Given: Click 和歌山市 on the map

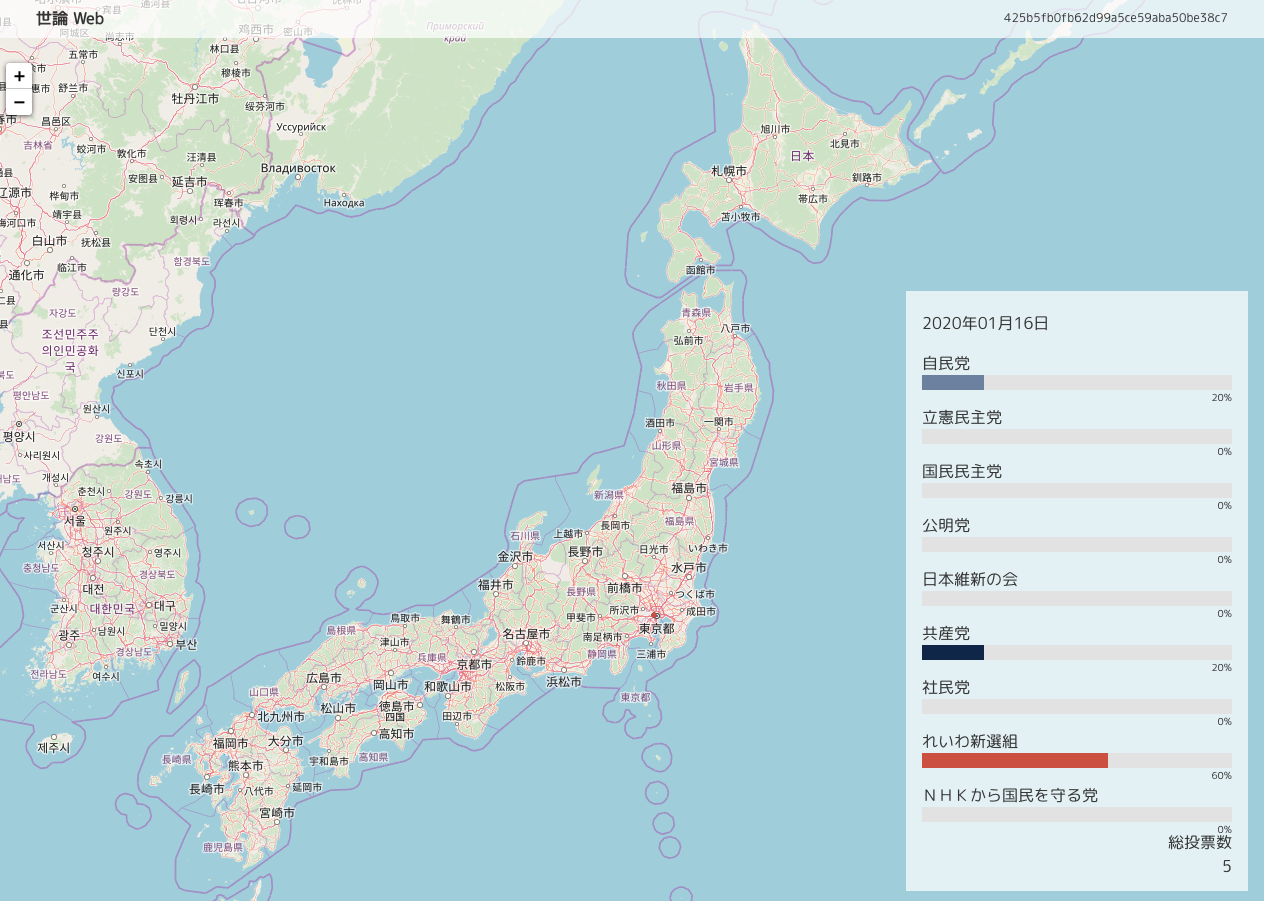Looking at the screenshot, I should click(x=448, y=686).
